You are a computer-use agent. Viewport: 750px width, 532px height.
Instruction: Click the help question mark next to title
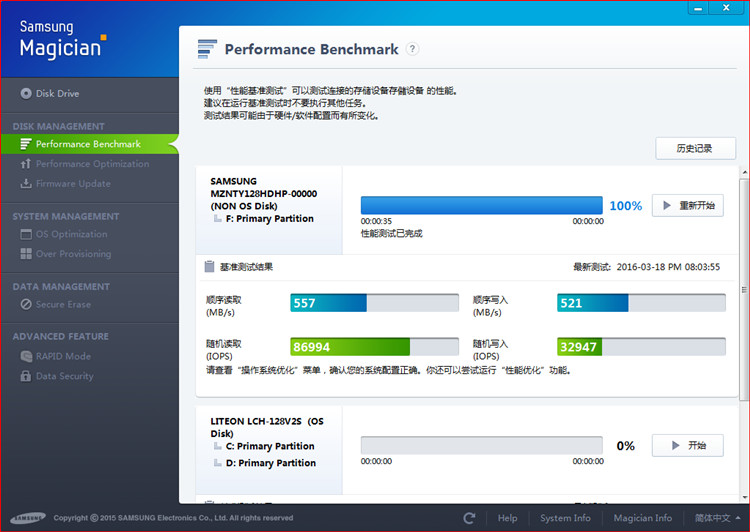412,49
